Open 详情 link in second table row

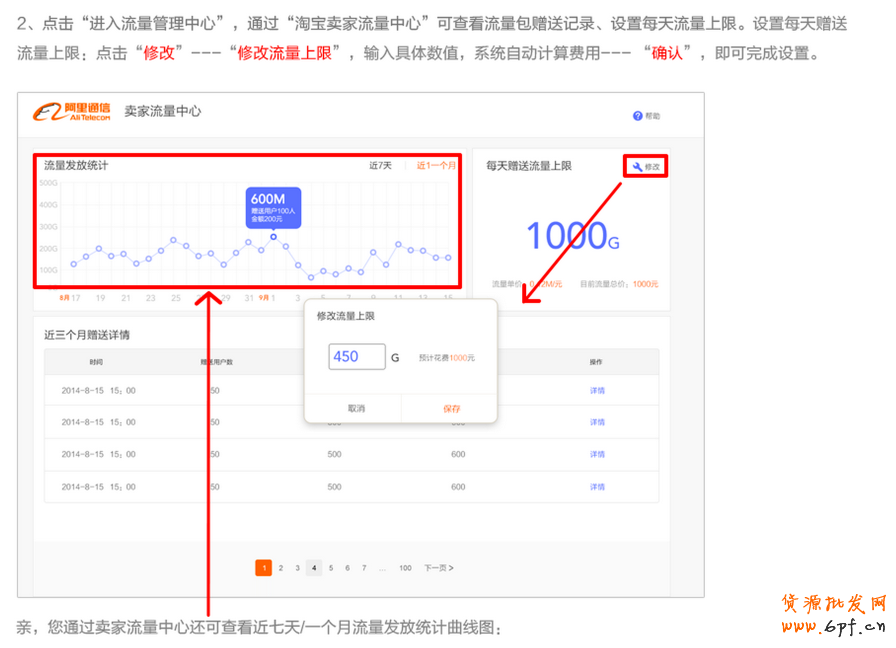click(x=597, y=423)
